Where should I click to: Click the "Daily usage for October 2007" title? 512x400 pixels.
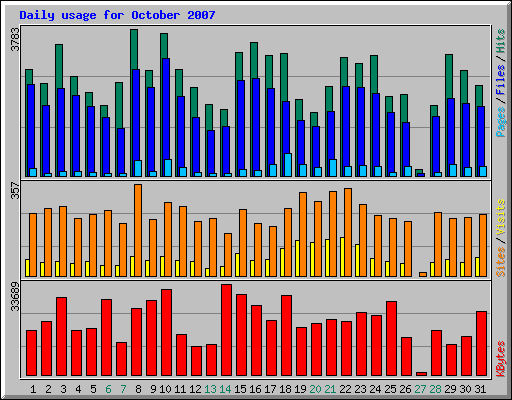117,15
